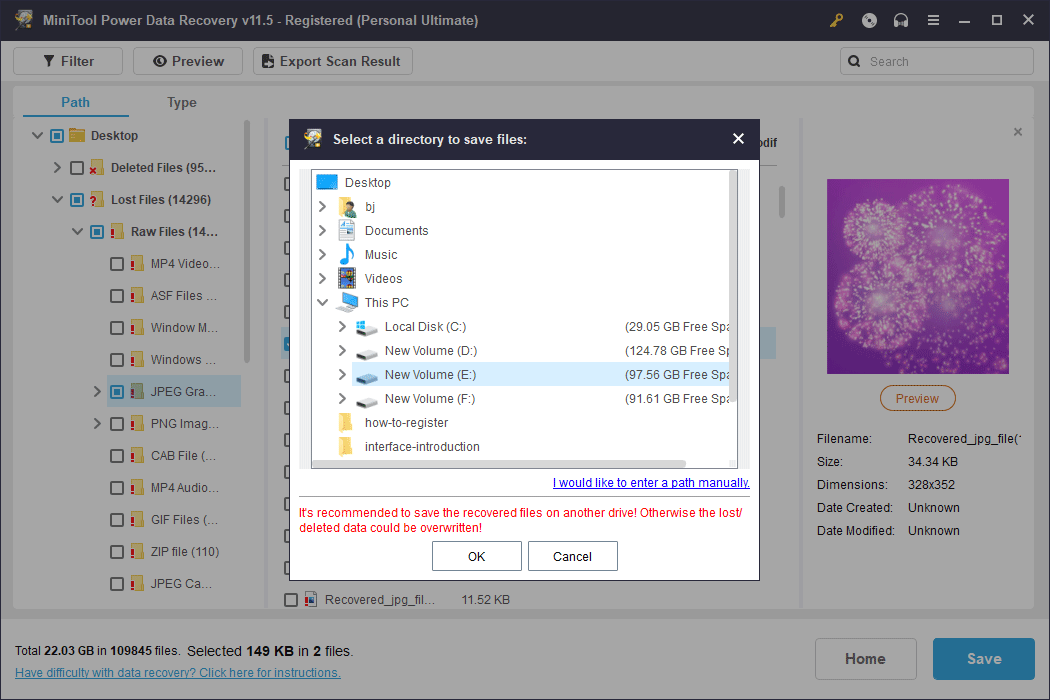Click the interface-introduction folder icon

[x=346, y=447]
